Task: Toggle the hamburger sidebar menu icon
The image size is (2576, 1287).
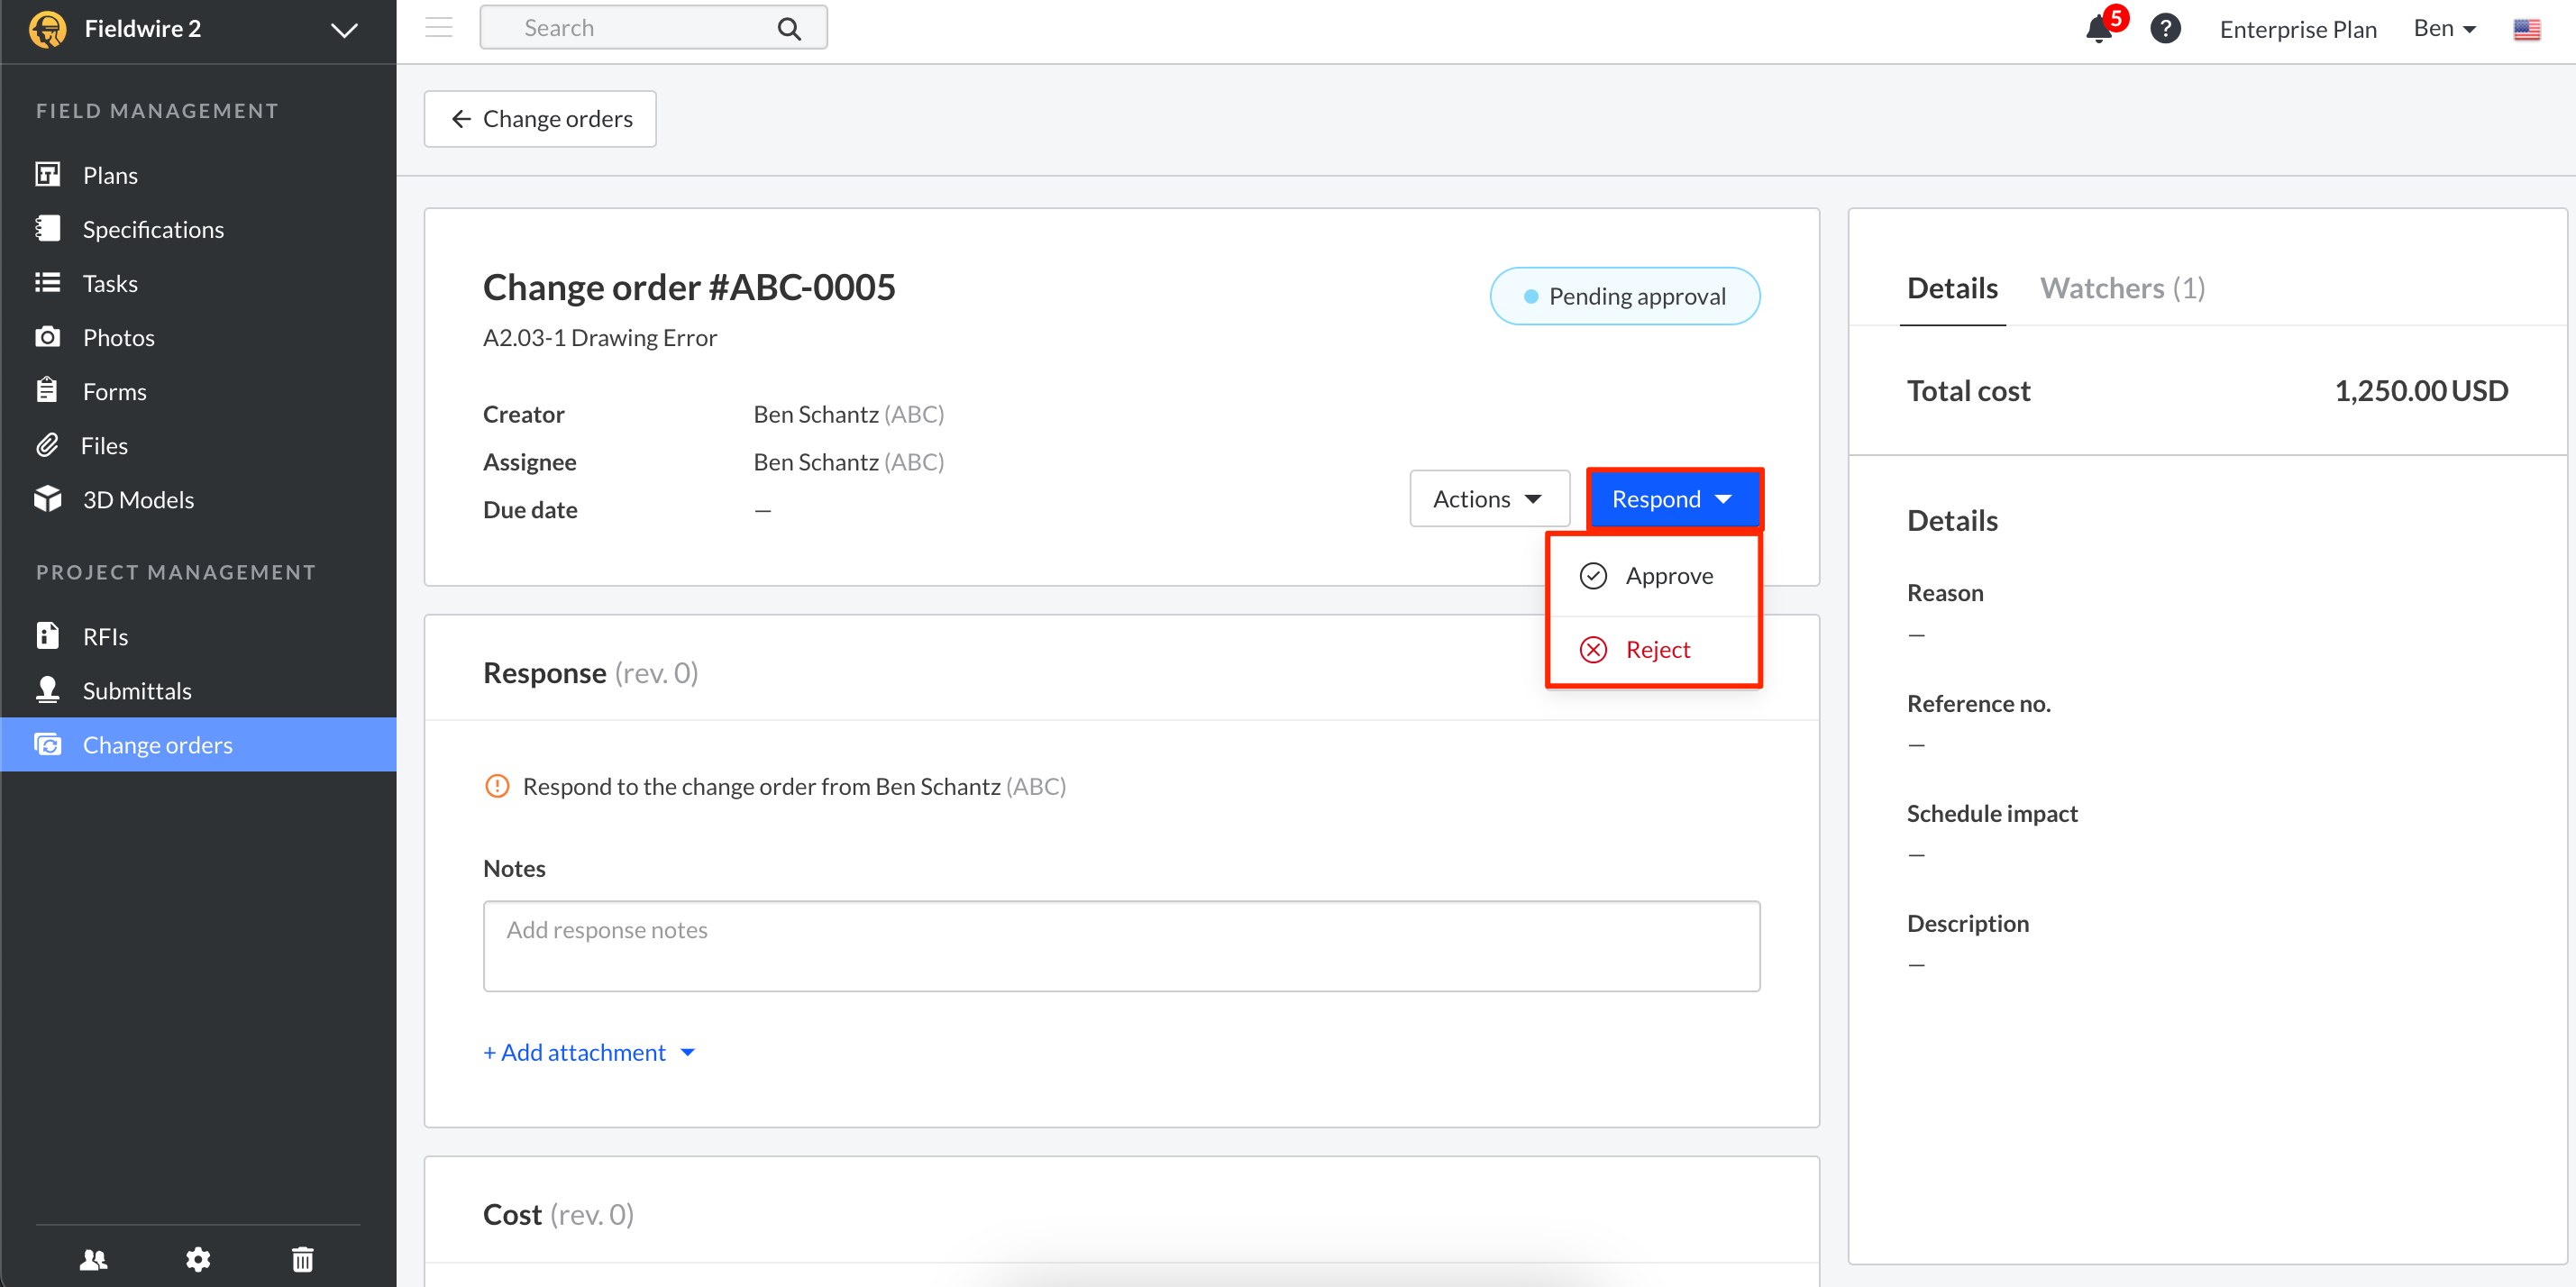Action: [x=439, y=28]
